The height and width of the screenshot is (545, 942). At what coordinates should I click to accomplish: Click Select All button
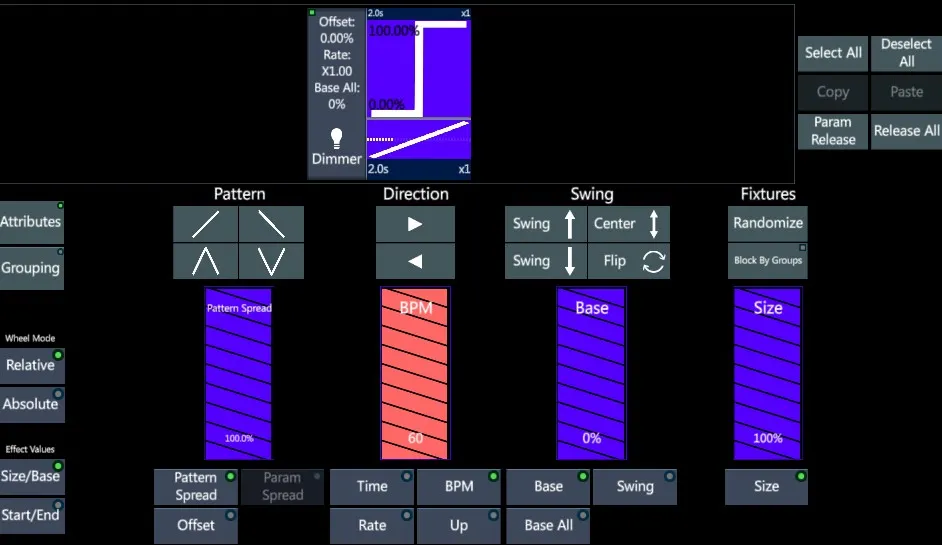833,53
